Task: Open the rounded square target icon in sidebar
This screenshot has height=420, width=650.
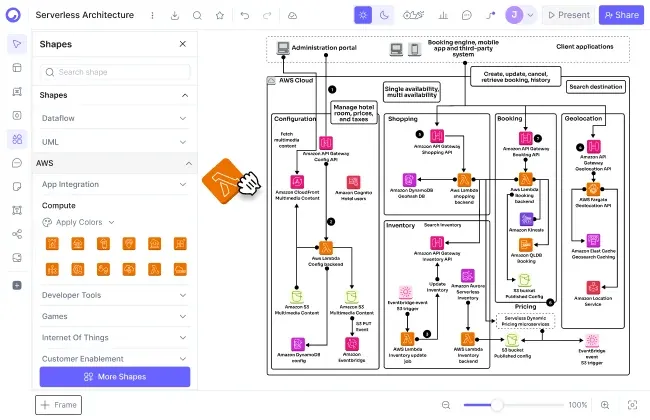Action: click(x=17, y=115)
